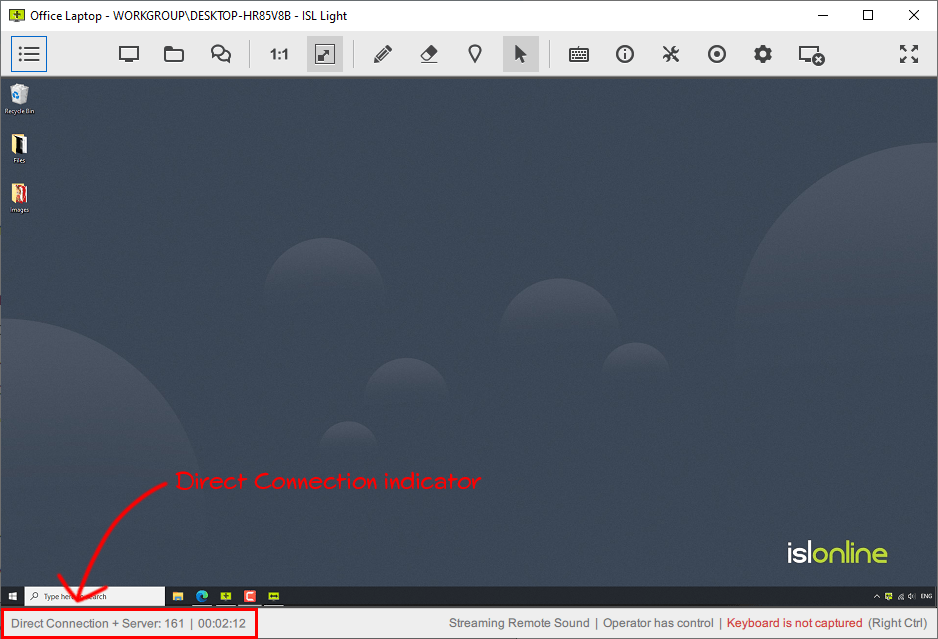This screenshot has width=938, height=639.
Task: Click 'Keyboard is not captured' status text
Action: click(794, 623)
